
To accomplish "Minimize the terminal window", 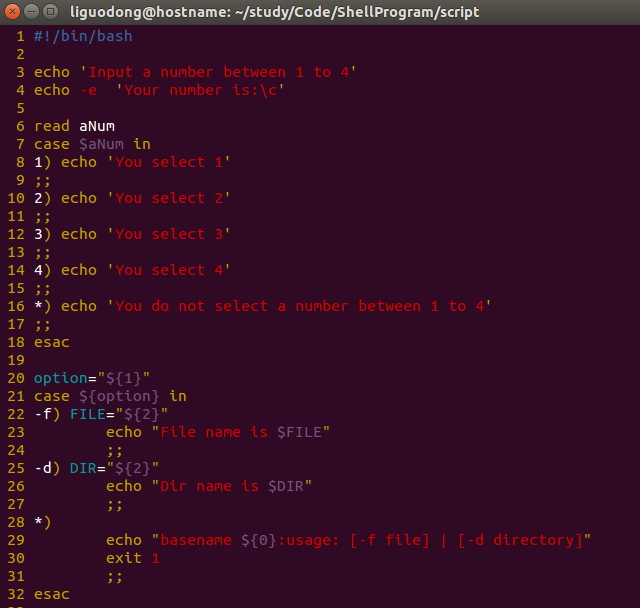I will point(31,12).
